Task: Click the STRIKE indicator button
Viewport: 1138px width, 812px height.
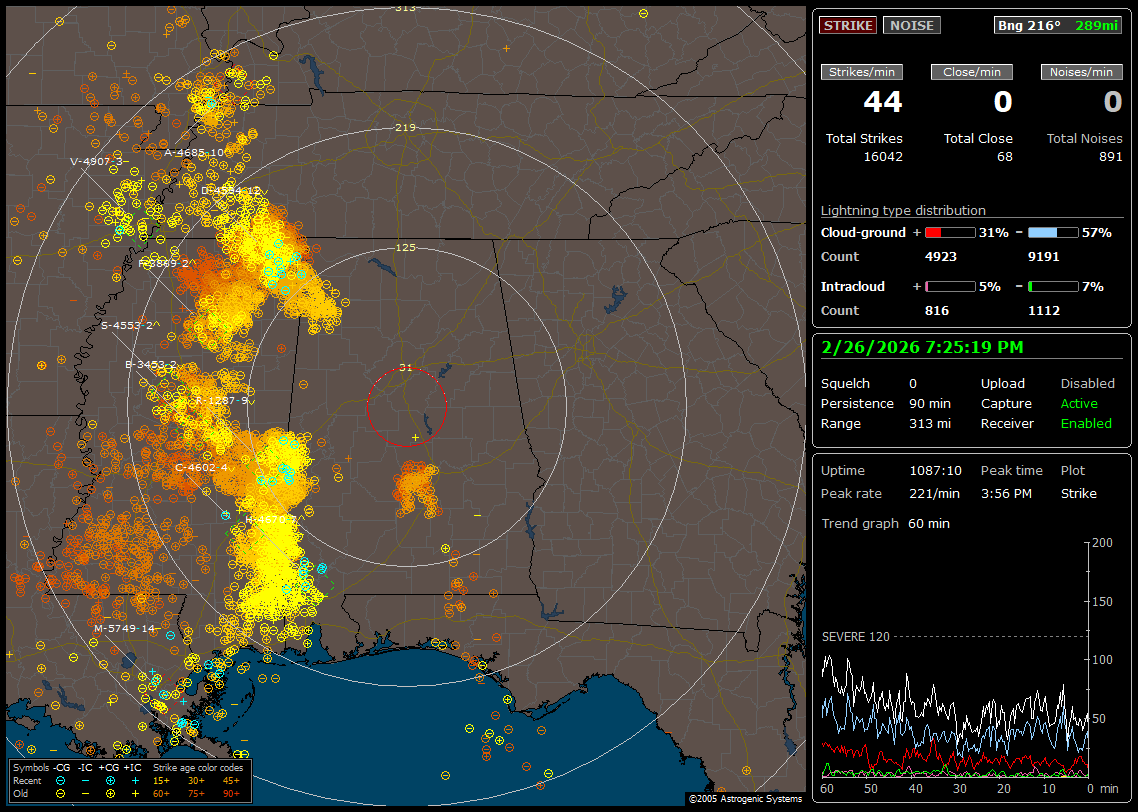Action: (848, 25)
